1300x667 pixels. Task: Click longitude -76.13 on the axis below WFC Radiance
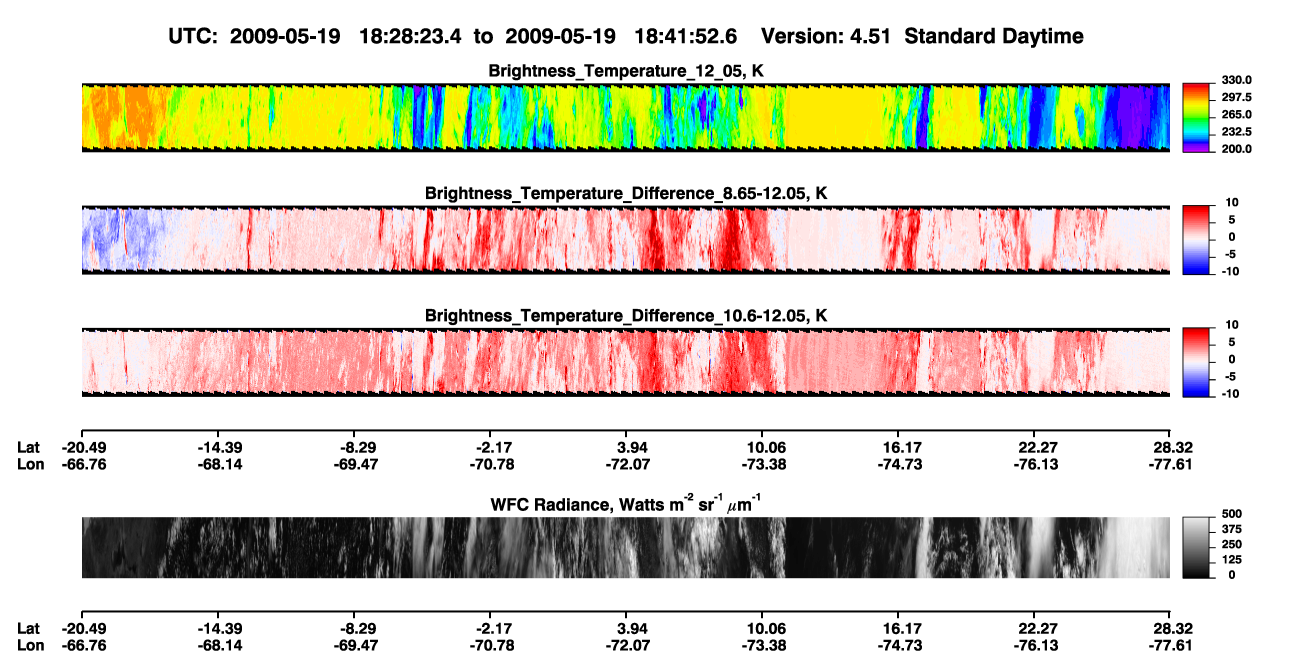coord(1036,644)
